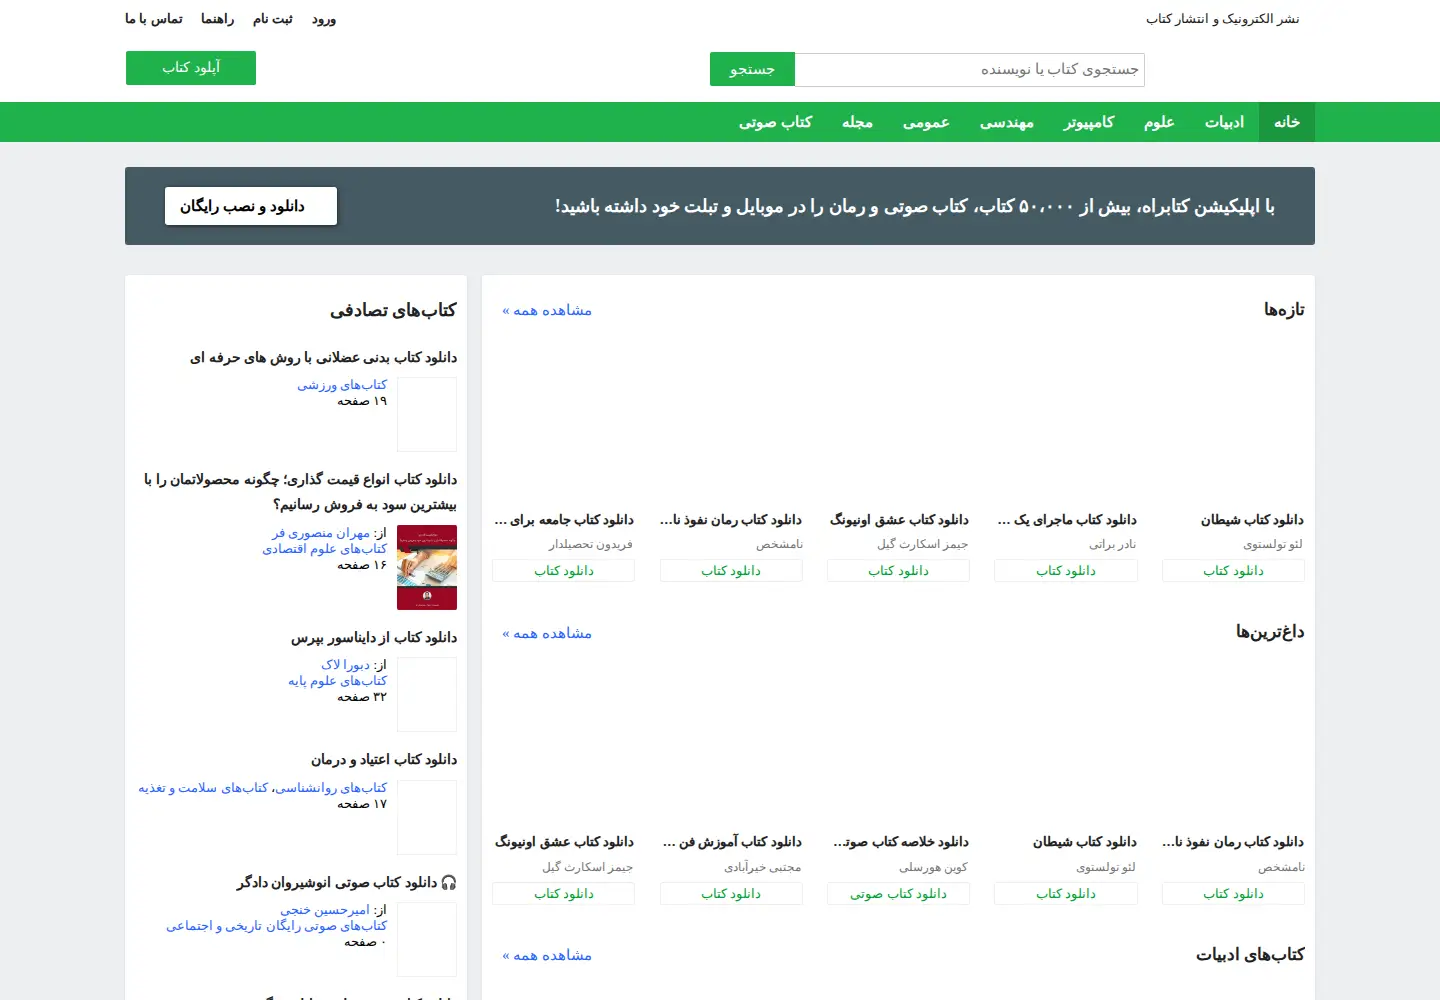Open the book title دانلود کتاب ماجرای یک
This screenshot has width=1440, height=1000.
click(1067, 520)
